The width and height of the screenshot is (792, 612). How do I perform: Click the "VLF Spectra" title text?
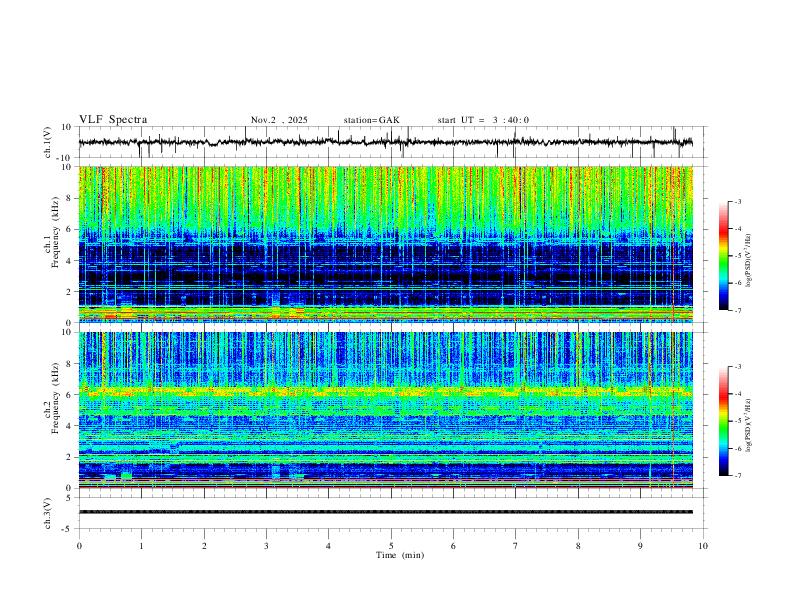click(x=113, y=120)
